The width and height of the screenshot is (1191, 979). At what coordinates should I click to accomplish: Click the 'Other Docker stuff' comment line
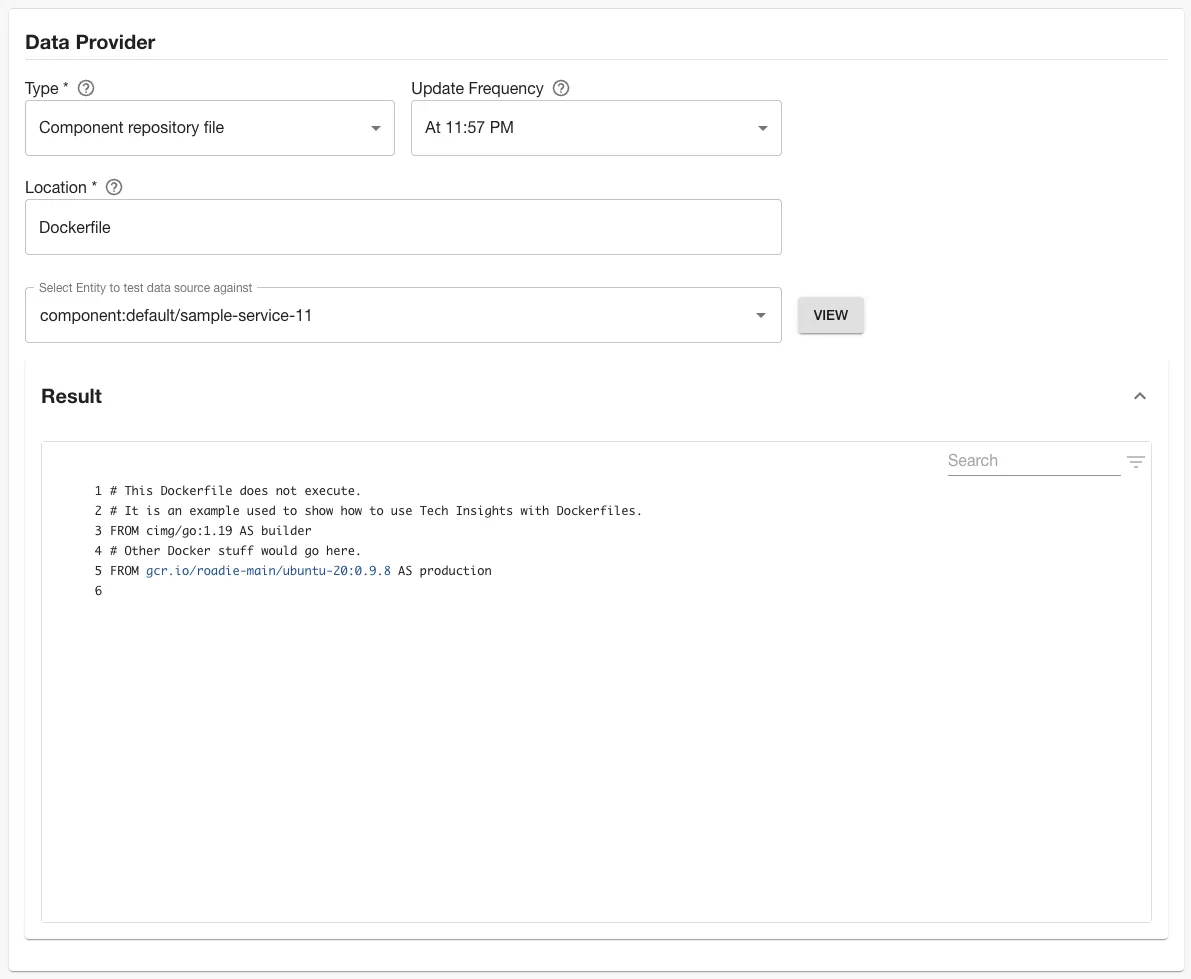235,551
